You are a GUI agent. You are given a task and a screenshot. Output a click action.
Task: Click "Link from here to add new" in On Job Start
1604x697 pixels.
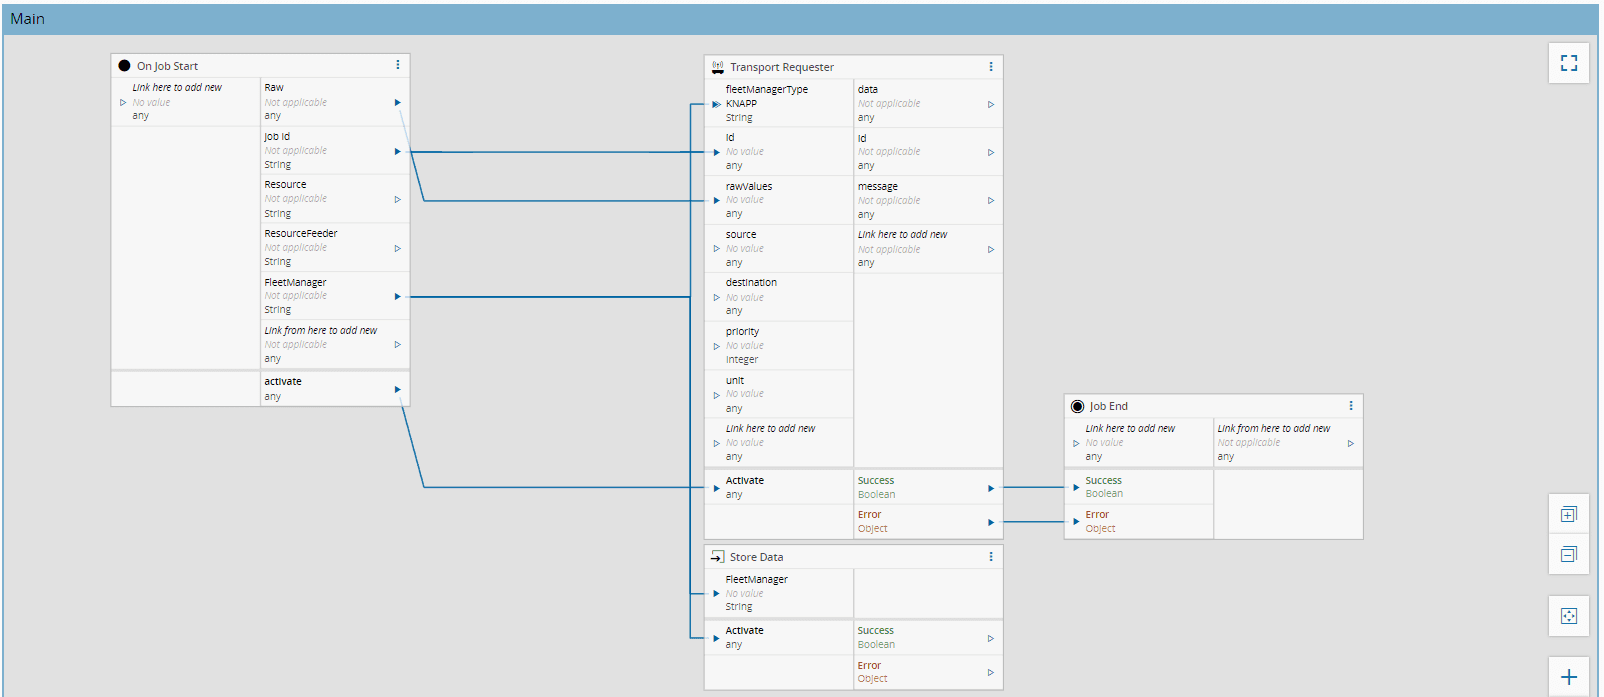320,330
